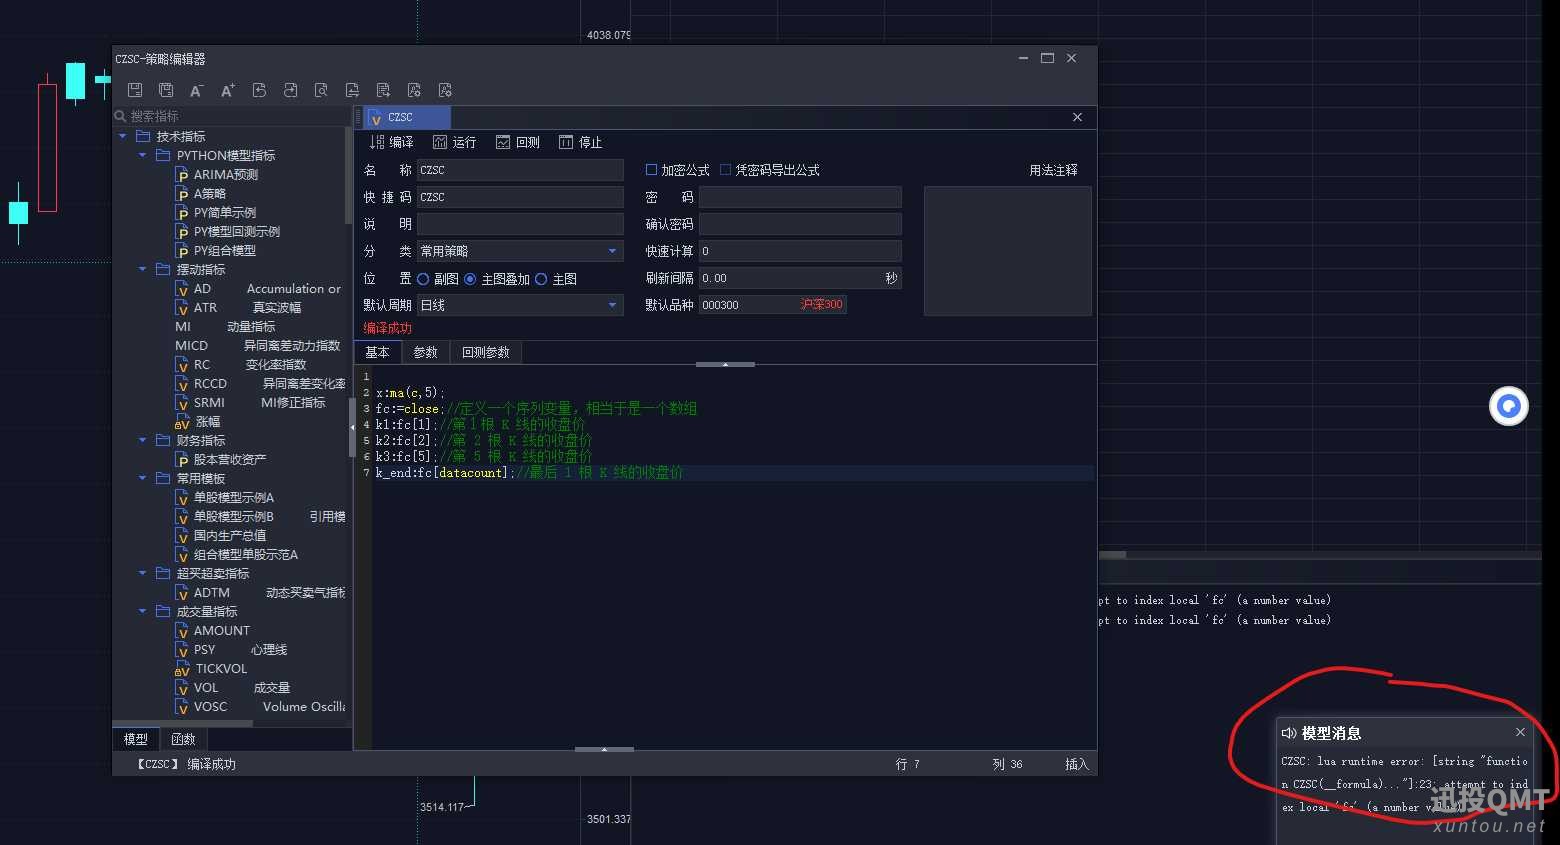Collapse the 财务指标 folder
1560x845 pixels.
point(142,440)
